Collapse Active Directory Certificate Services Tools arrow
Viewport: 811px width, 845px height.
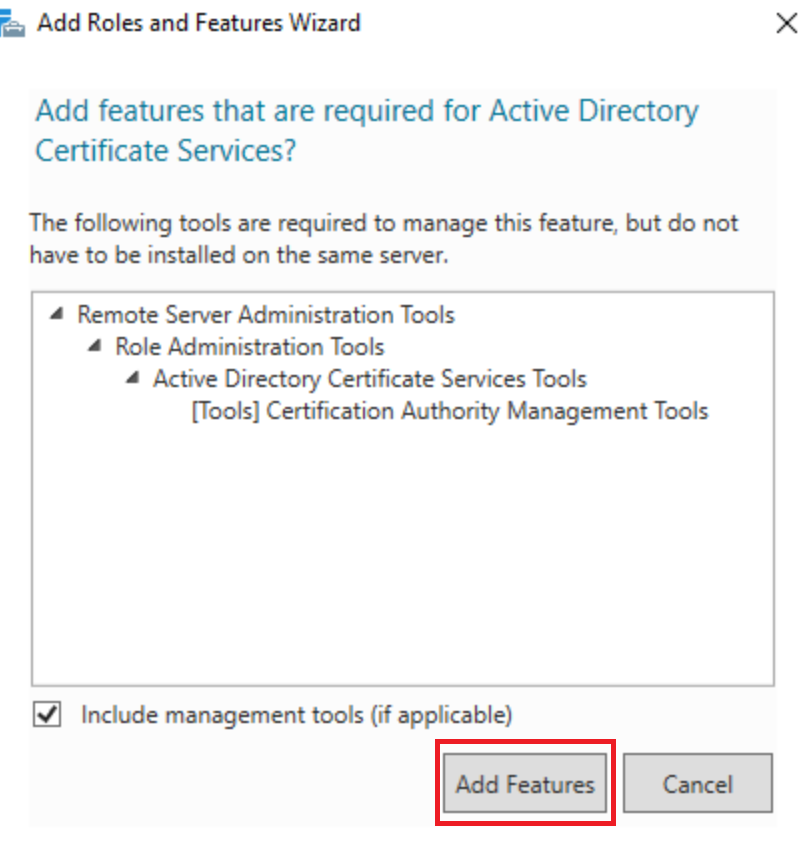coord(133,378)
